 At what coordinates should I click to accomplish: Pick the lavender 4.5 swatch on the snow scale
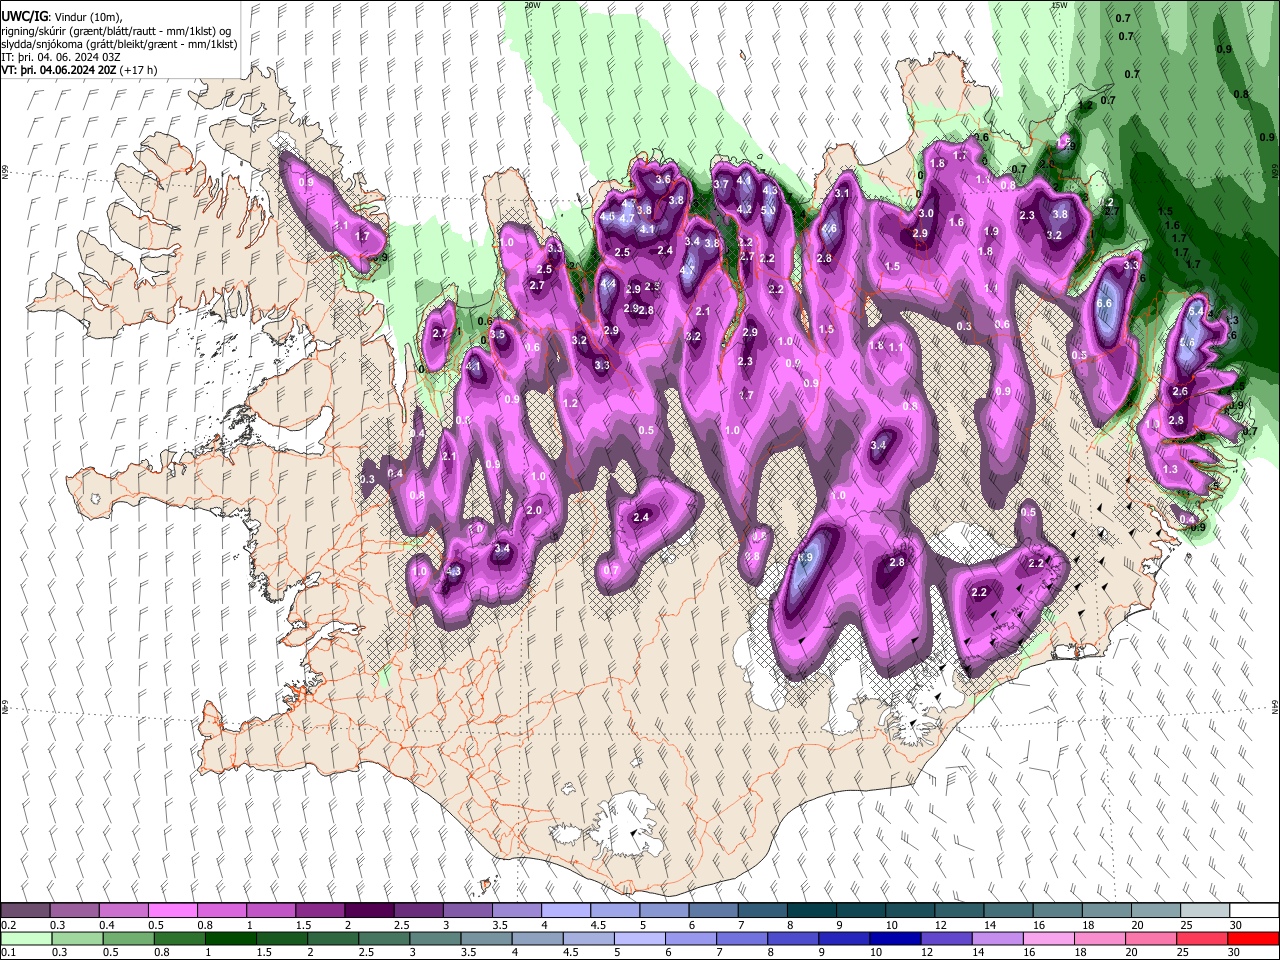click(x=615, y=911)
